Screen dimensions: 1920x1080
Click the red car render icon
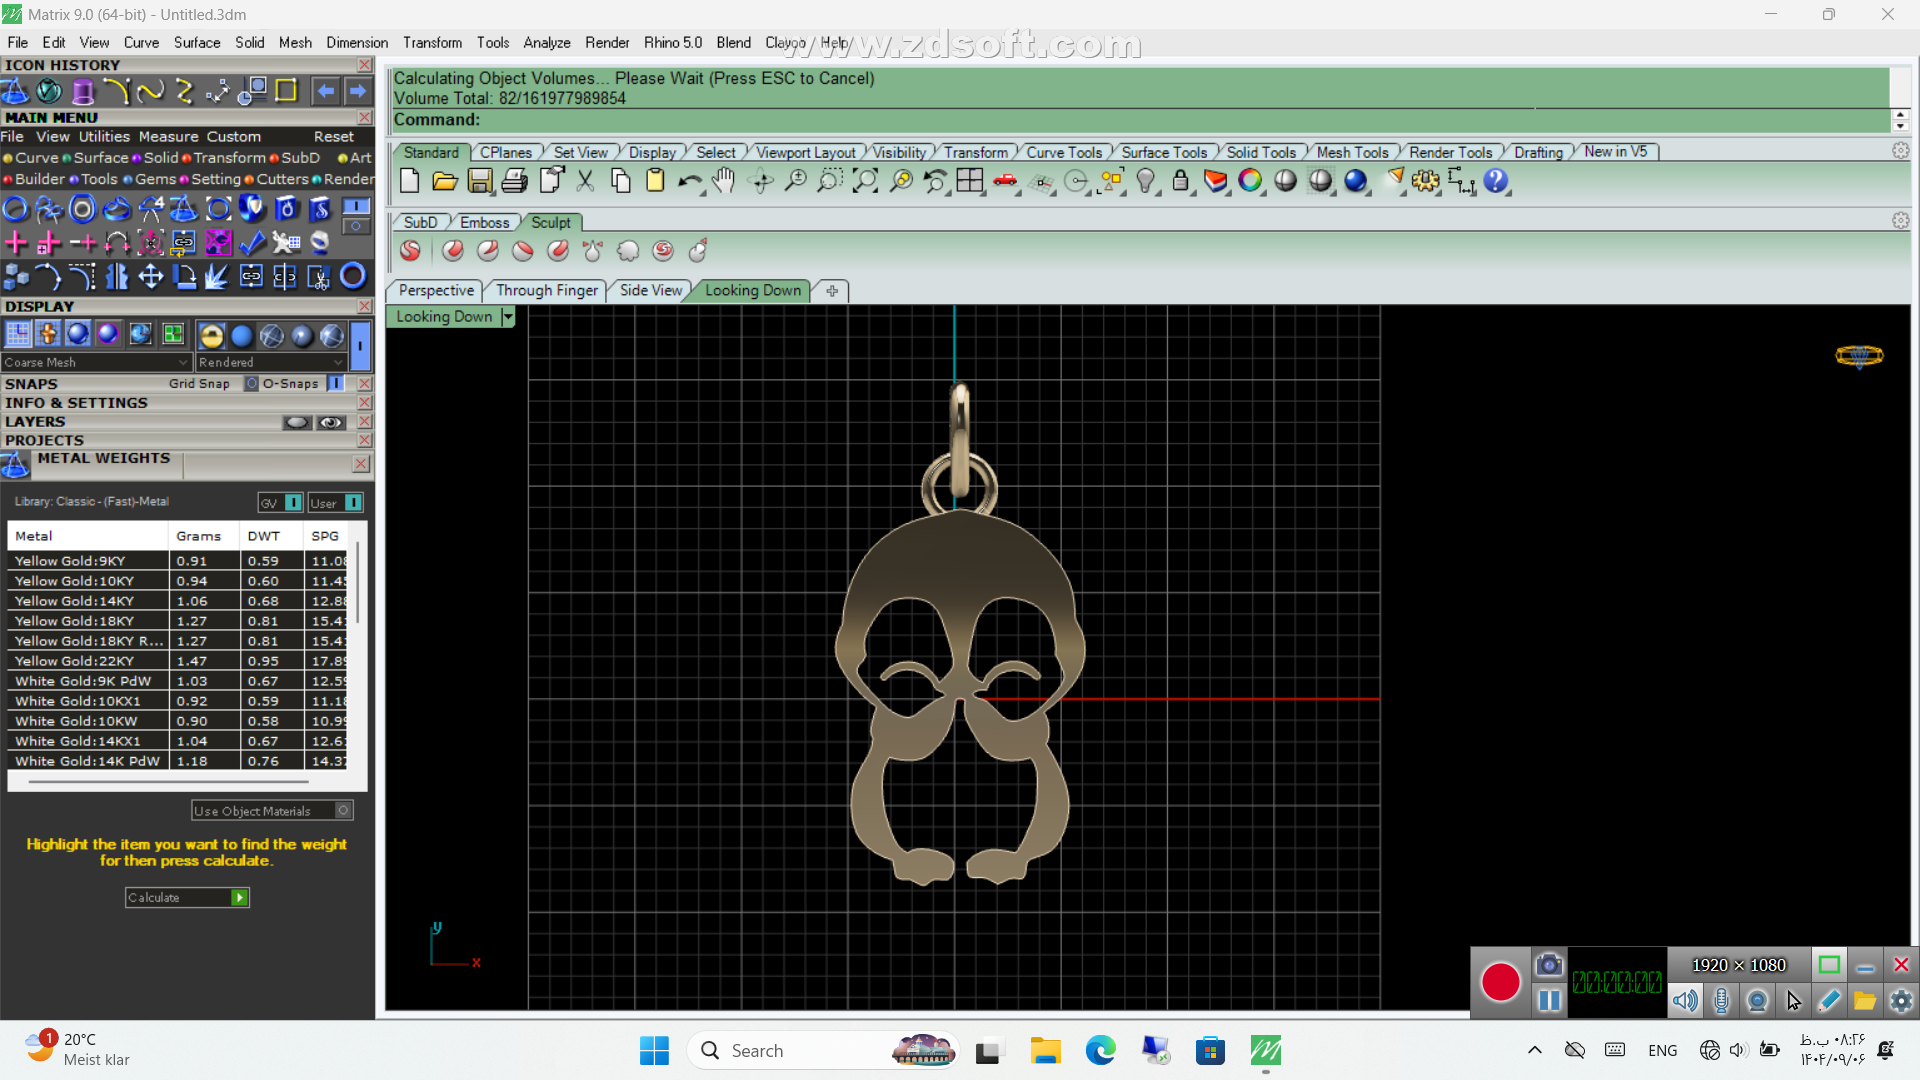(1005, 181)
